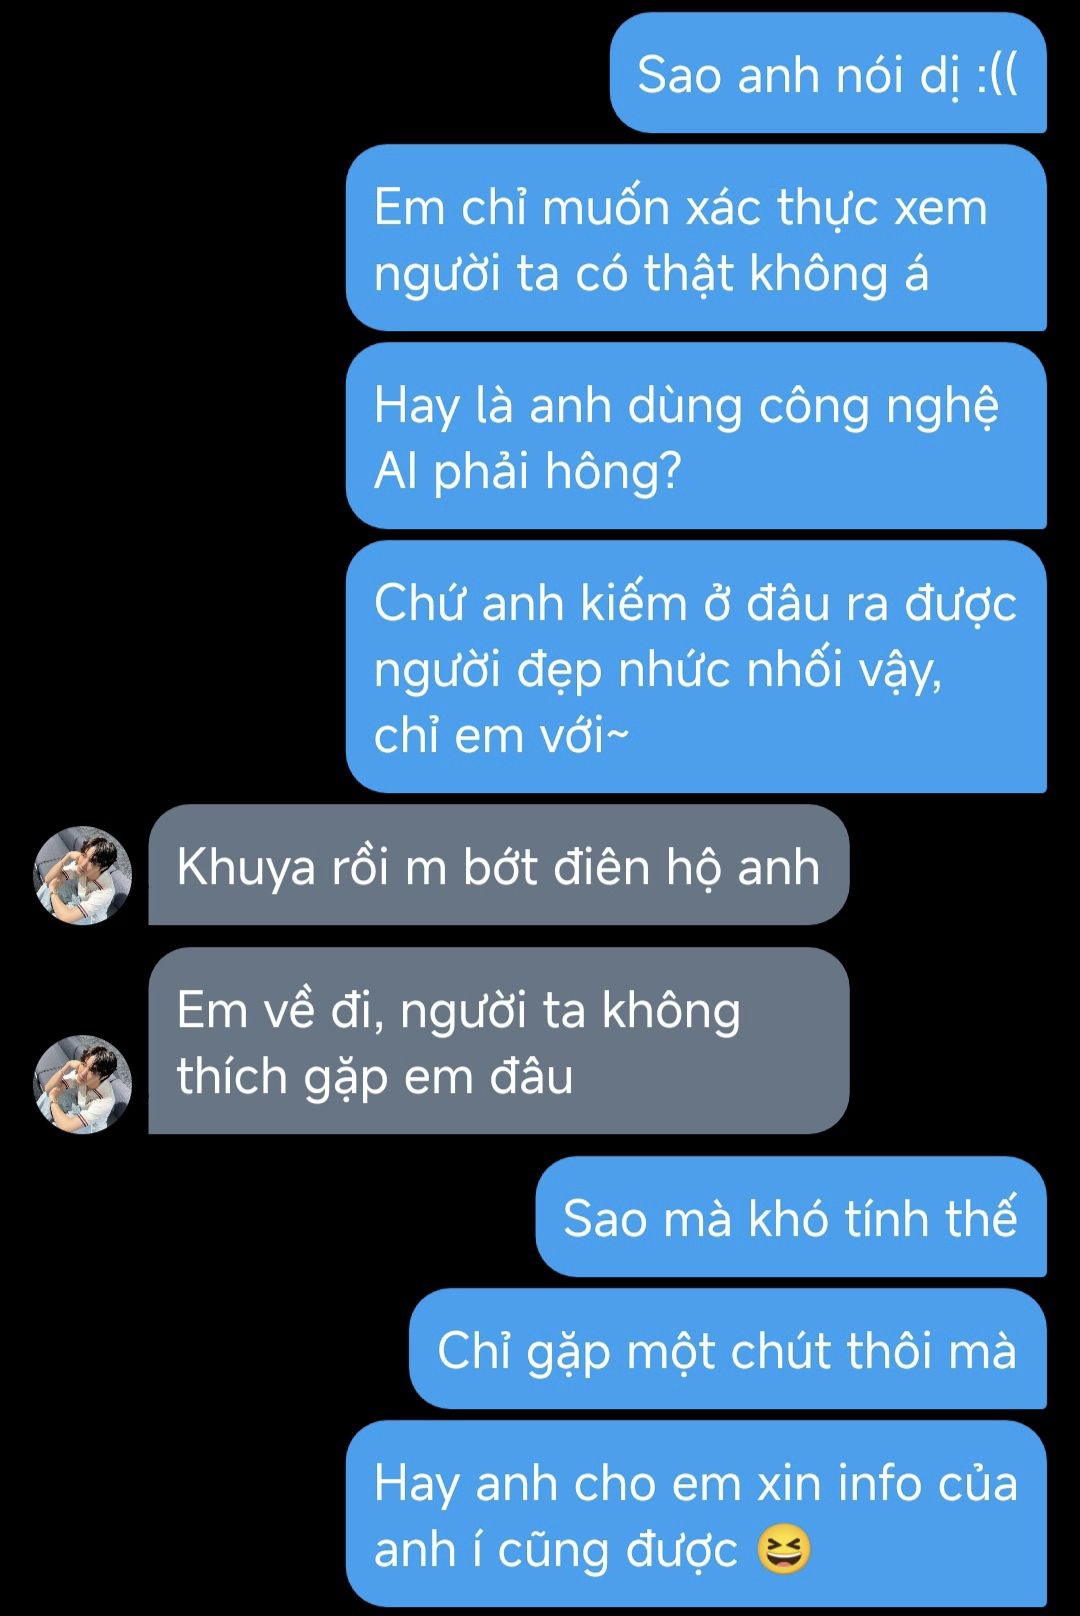
Task: Tap the 'Chỉ gặp một chút thôi mà' message
Action: 728,1349
